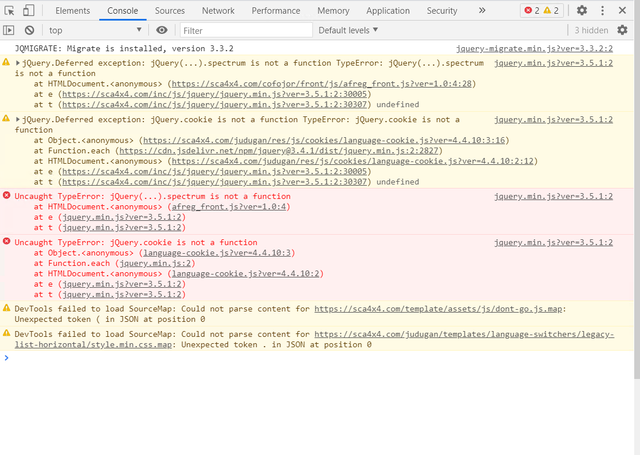
Task: Expand the spectrum Deferred exception warning
Action: (18, 63)
